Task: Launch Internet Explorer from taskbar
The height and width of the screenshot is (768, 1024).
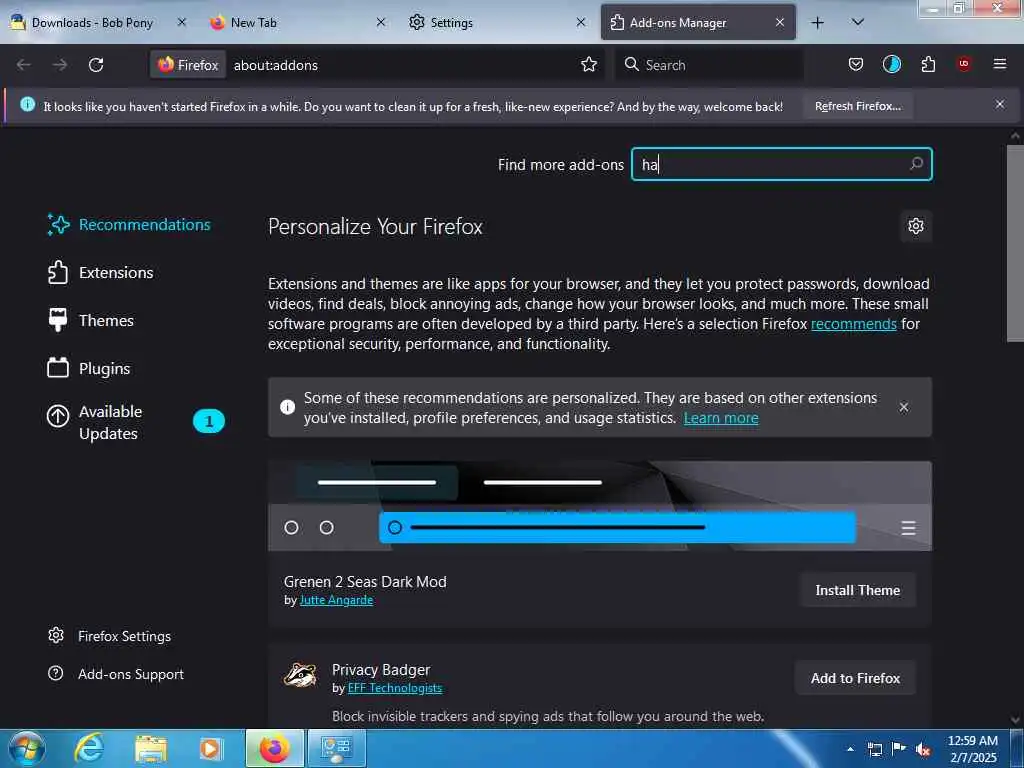Action: [88, 748]
